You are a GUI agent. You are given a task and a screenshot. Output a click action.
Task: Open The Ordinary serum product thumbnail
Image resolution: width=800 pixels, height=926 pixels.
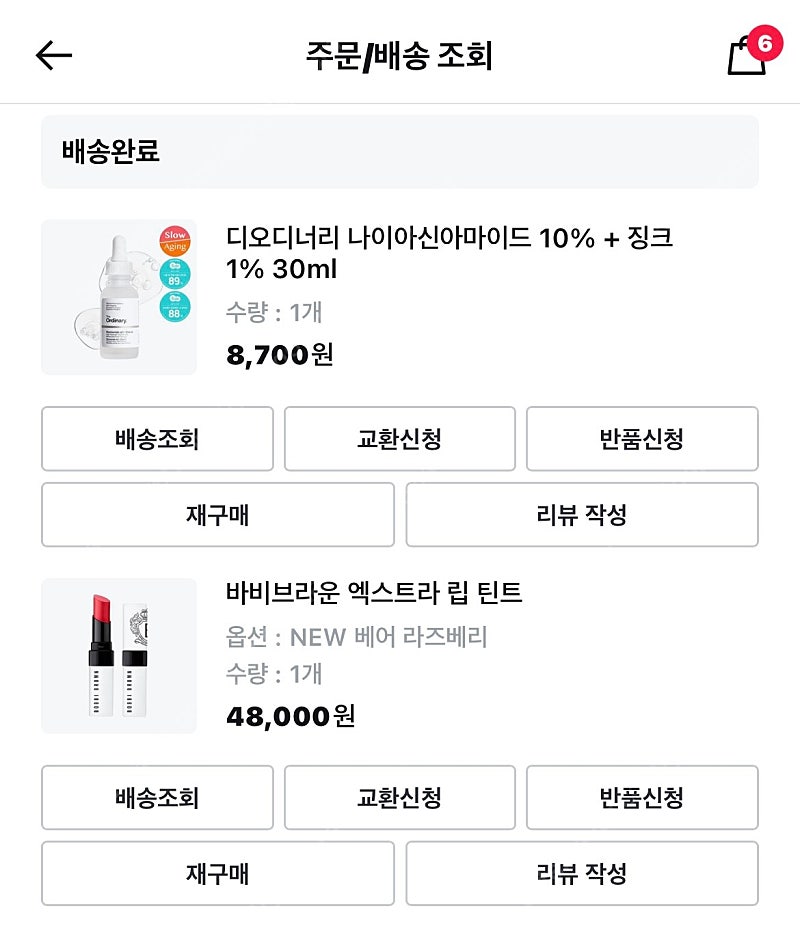point(119,297)
